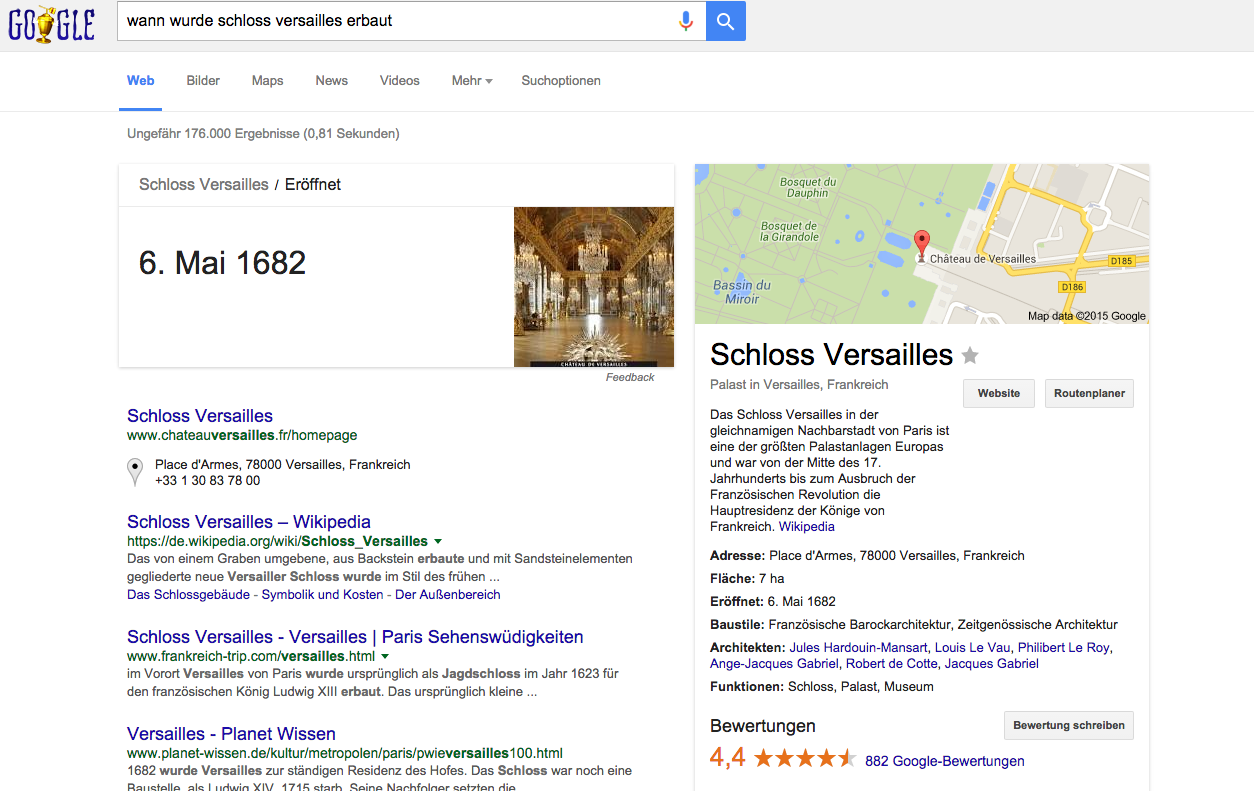The height and width of the screenshot is (791, 1254).
Task: Click Eröffnet: 6. Mai 1682 row
Action: coord(773,602)
